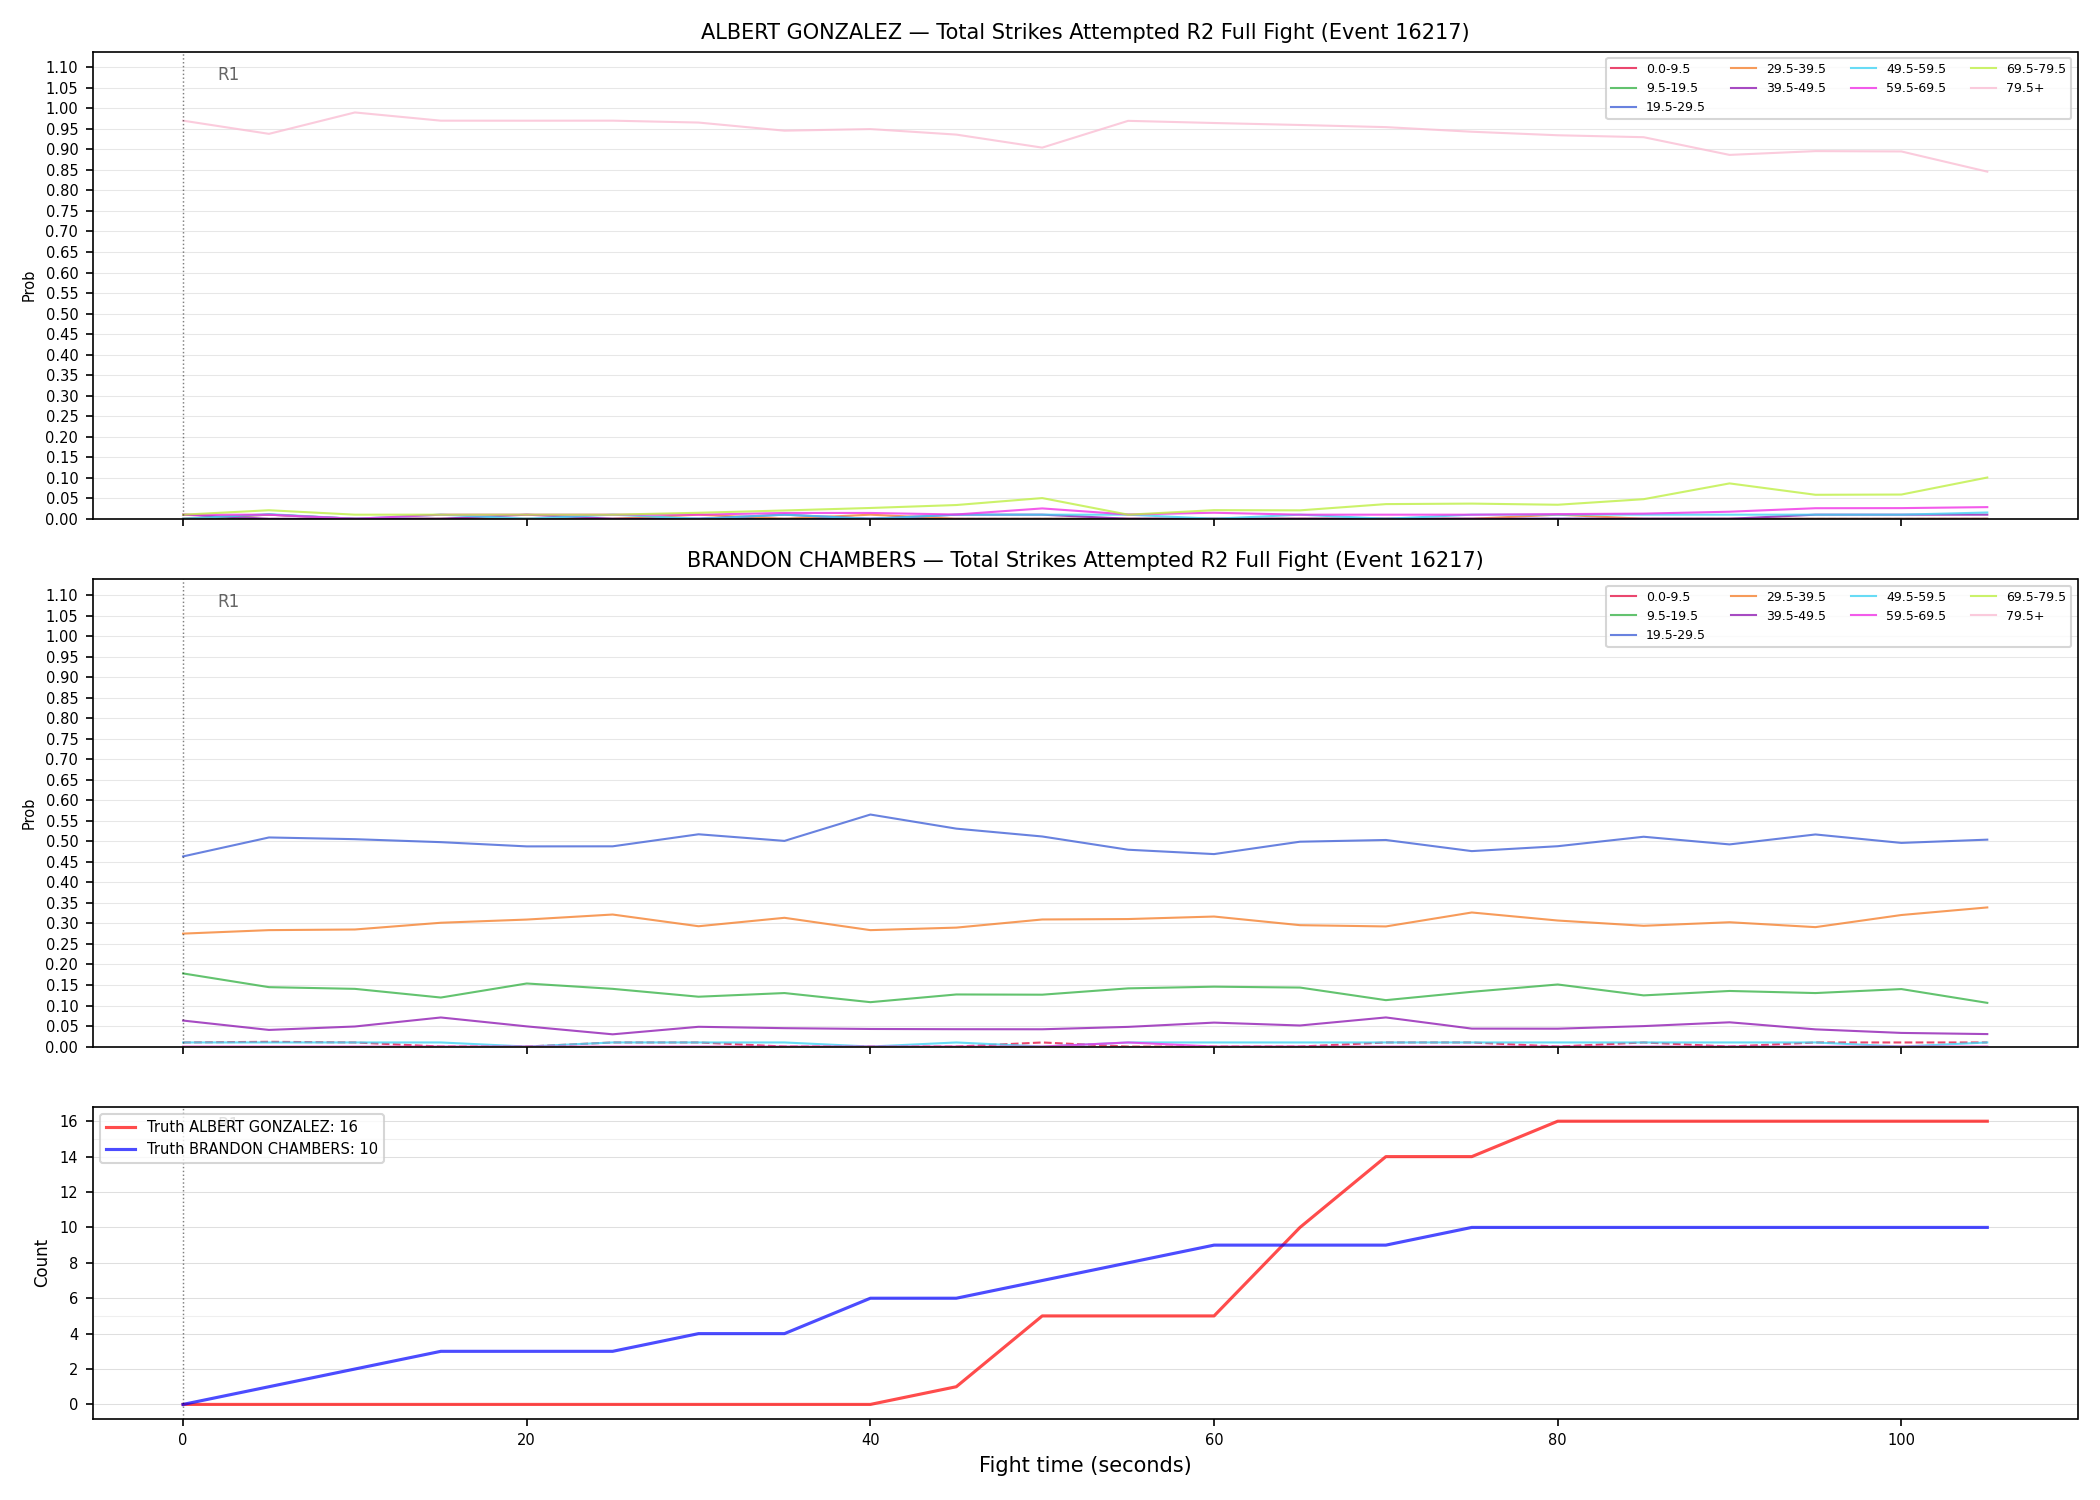Image resolution: width=2100 pixels, height=1500 pixels.
Task: Click Truth BRANDON CHAMBERS: 10 legend entry
Action: [241, 1149]
